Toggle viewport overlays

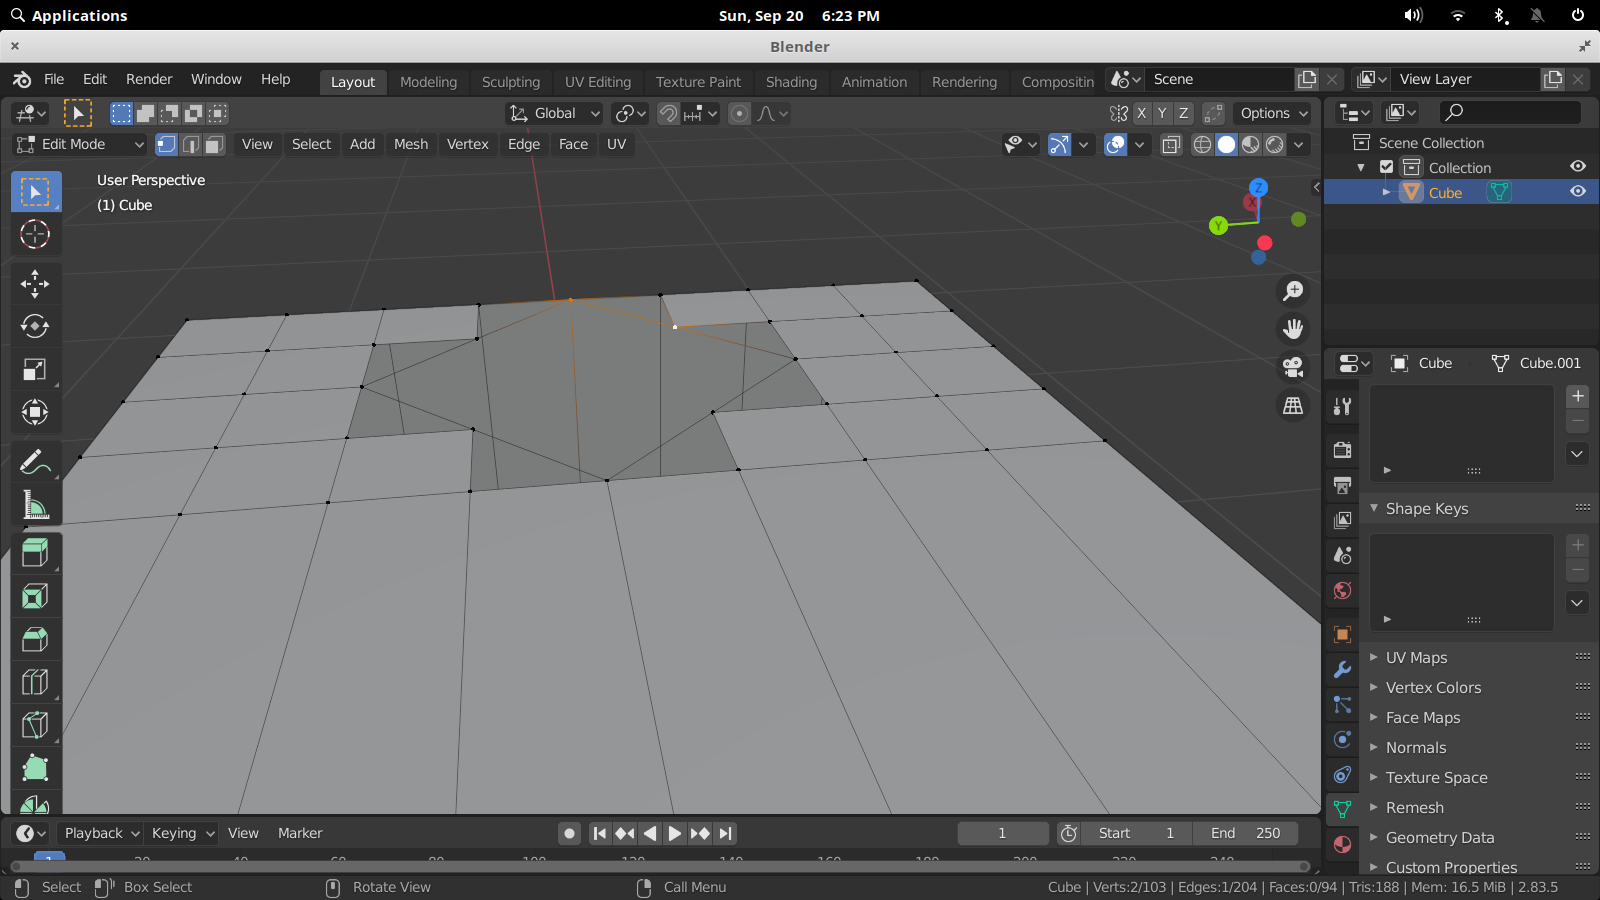tap(1115, 144)
